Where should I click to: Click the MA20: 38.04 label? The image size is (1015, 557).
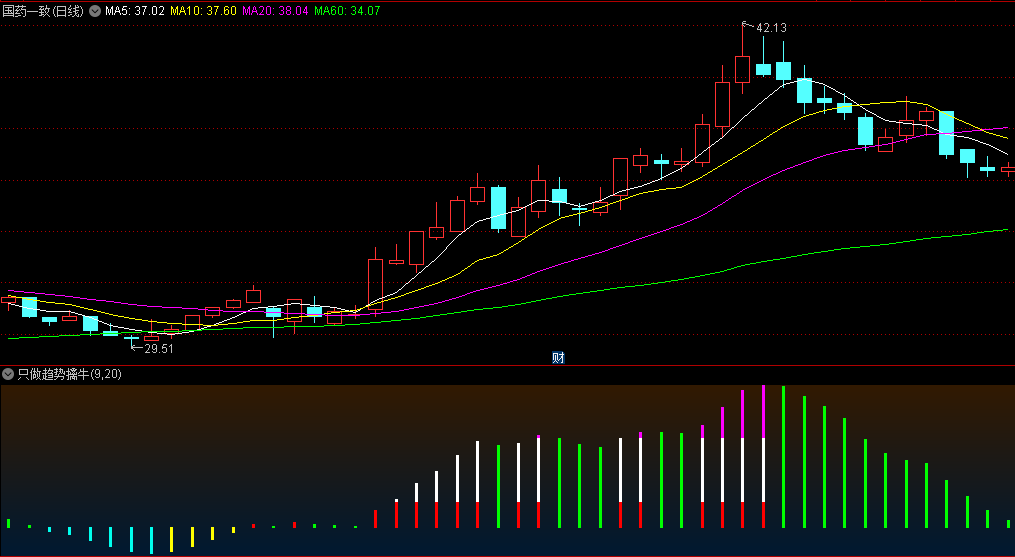275,11
